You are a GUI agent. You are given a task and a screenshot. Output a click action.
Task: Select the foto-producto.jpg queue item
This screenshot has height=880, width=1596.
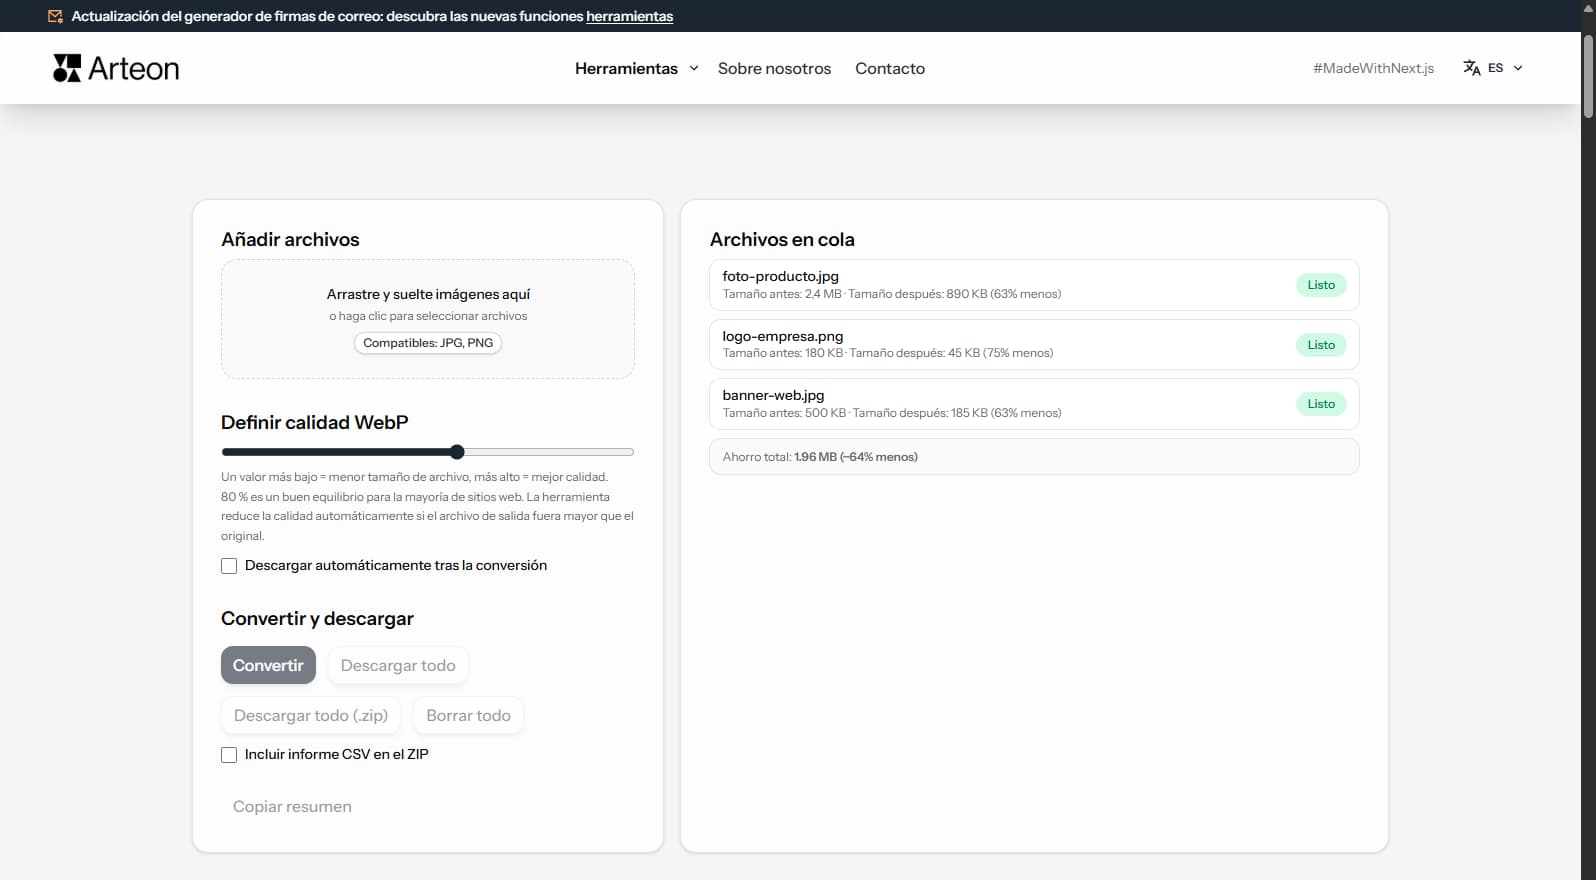coord(1000,285)
